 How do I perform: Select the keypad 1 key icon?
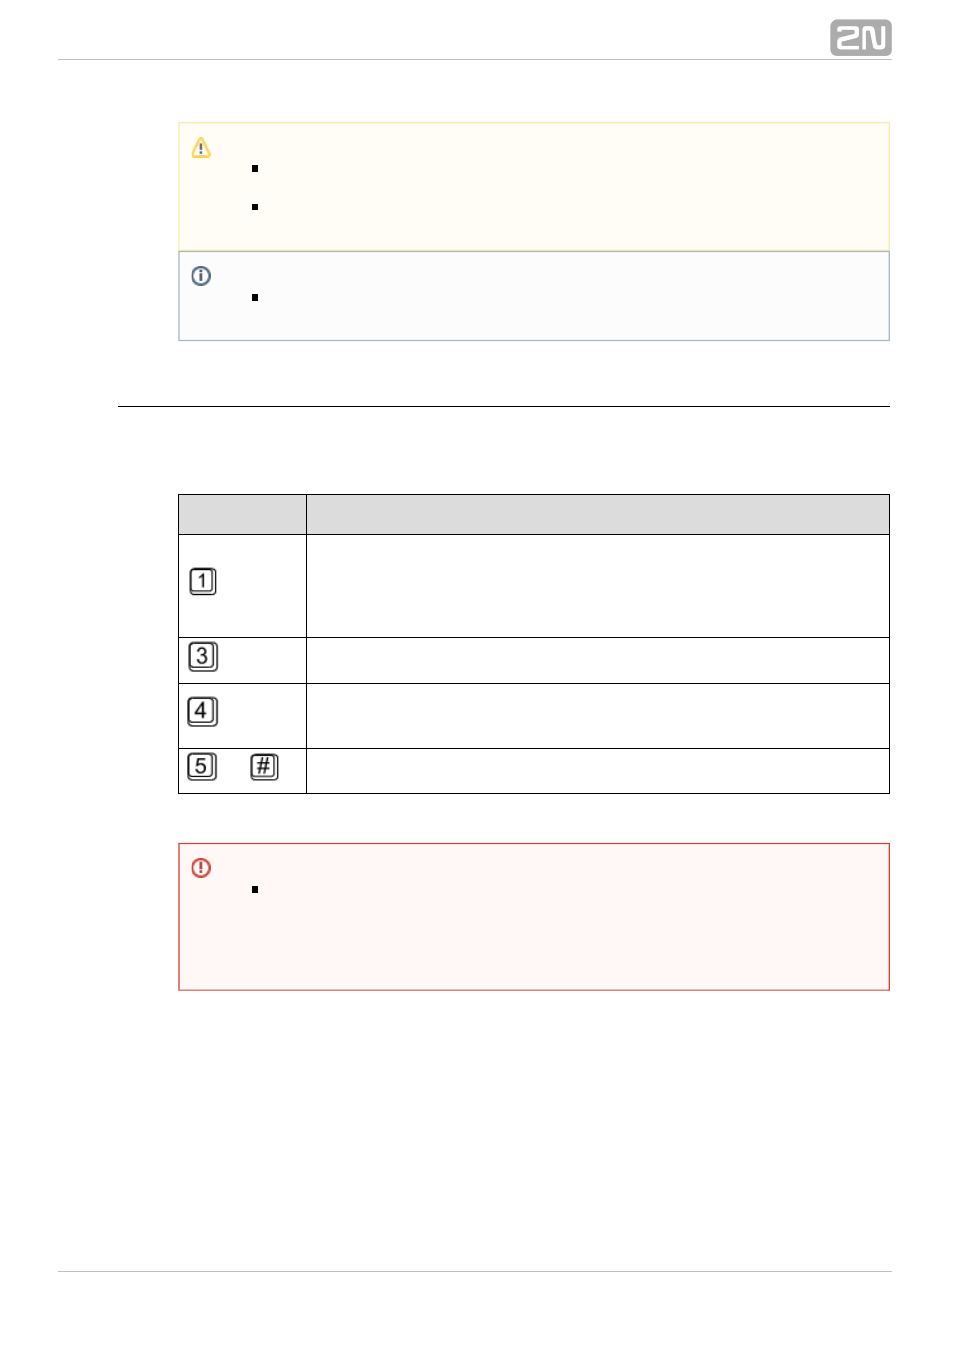(x=203, y=582)
